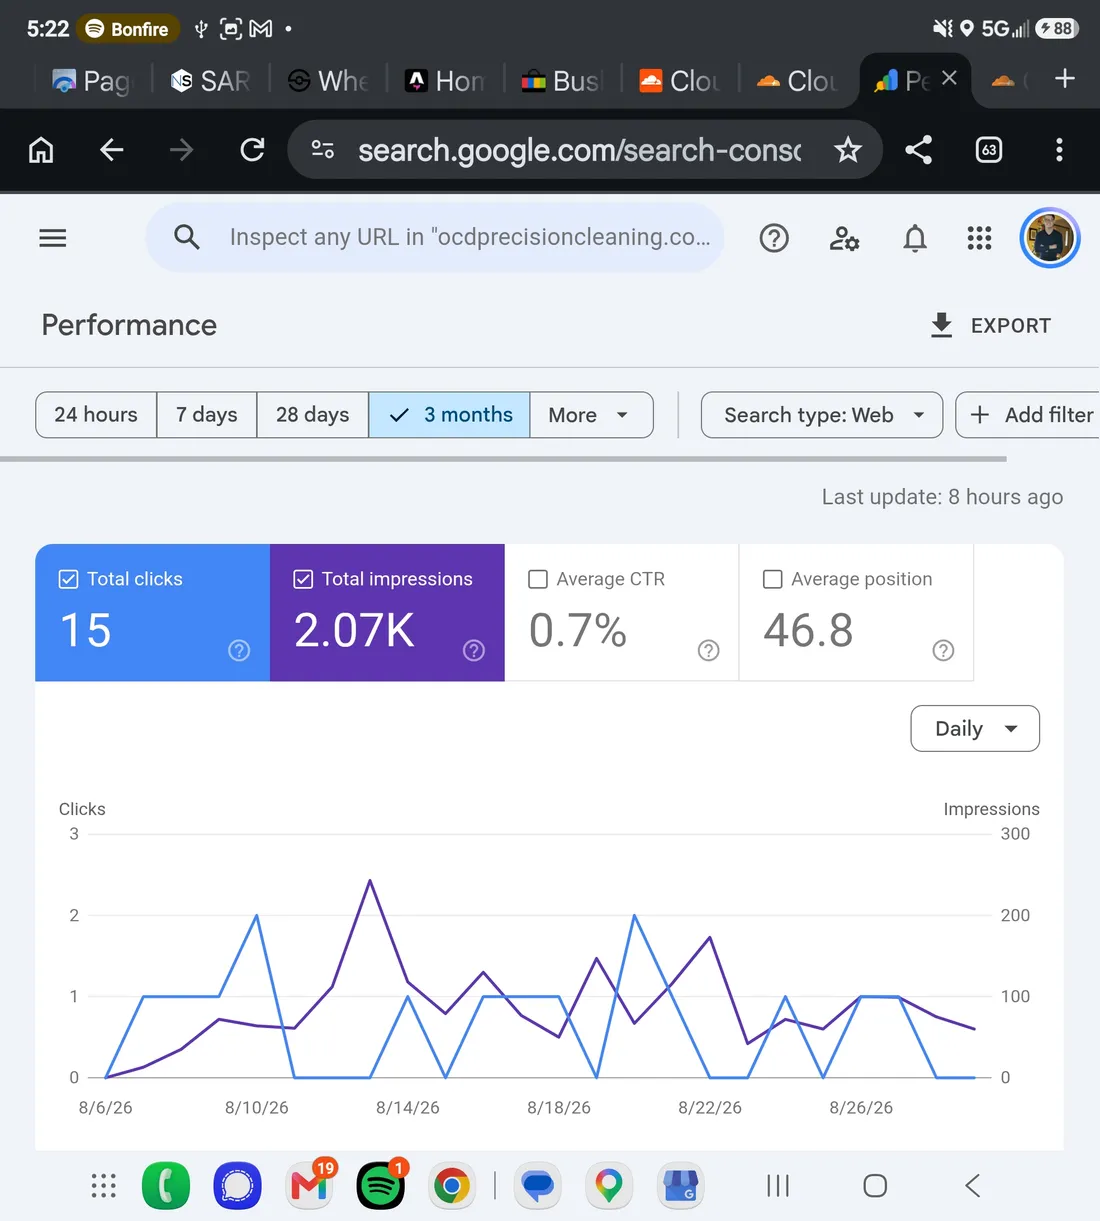The height and width of the screenshot is (1221, 1100).
Task: Add a new filter
Action: (x=1030, y=415)
